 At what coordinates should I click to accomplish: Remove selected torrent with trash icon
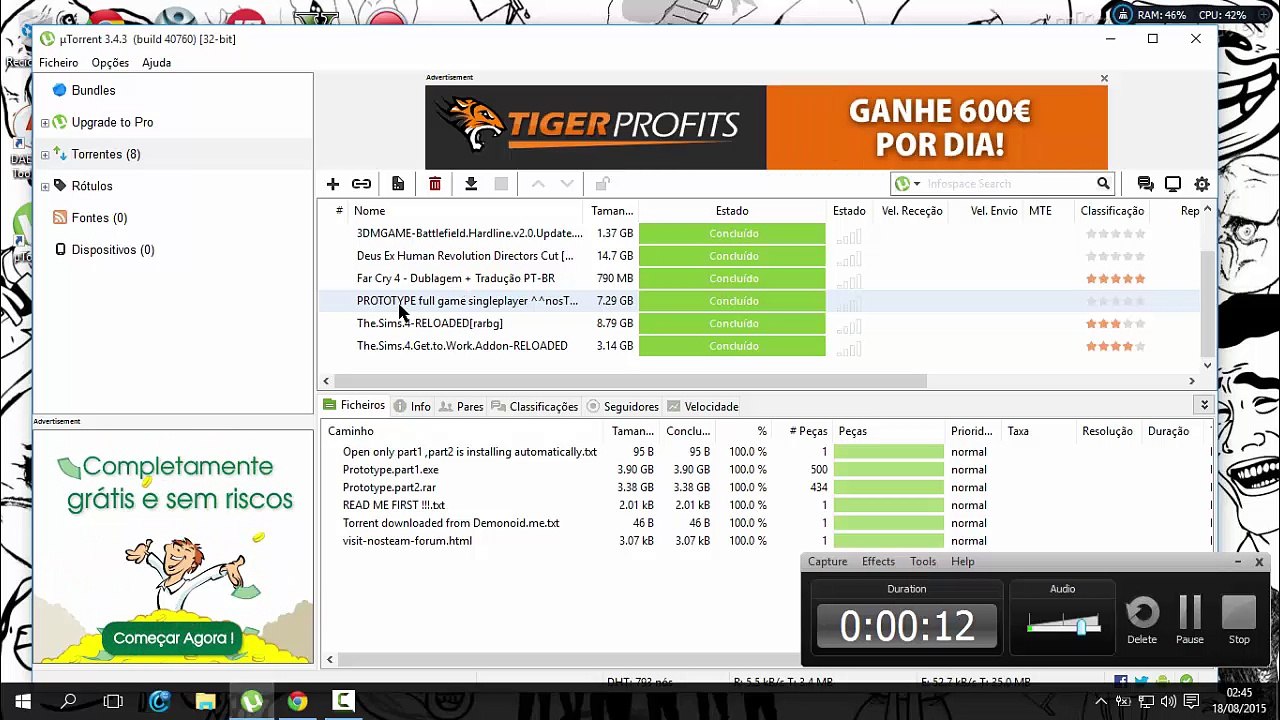435,184
